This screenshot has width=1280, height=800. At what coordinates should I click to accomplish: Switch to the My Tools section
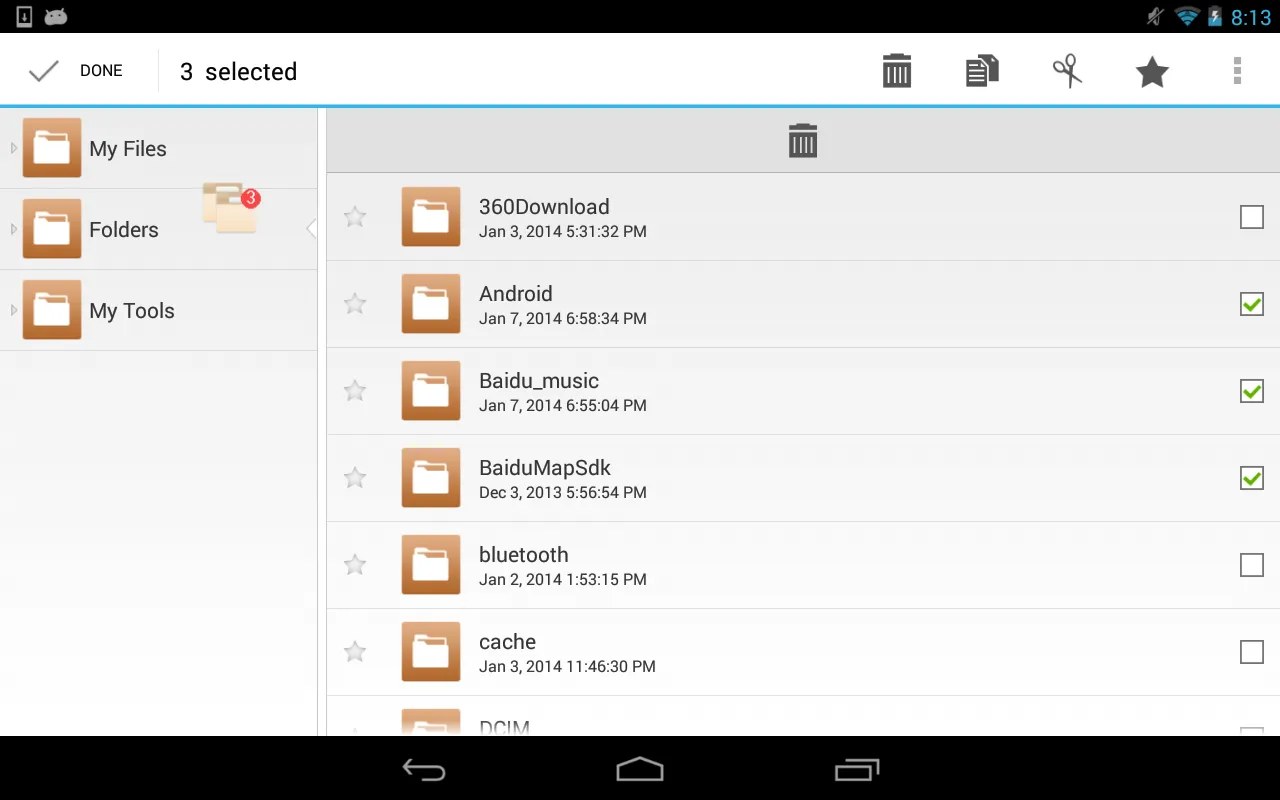pyautogui.click(x=131, y=310)
